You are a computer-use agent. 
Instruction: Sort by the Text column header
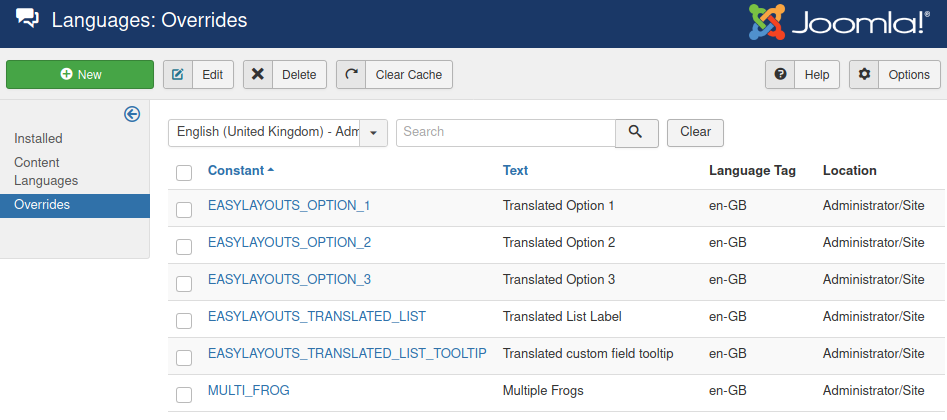(515, 171)
